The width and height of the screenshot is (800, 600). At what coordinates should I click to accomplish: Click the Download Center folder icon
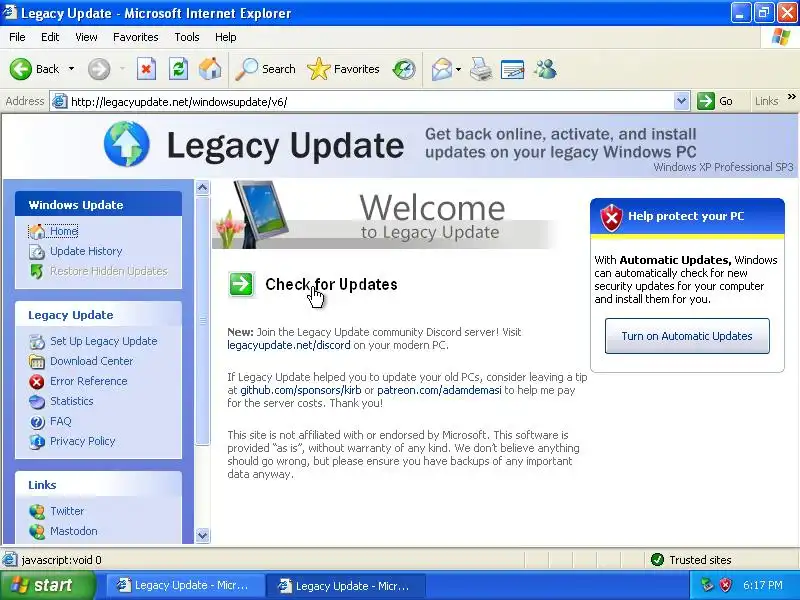coord(37,361)
